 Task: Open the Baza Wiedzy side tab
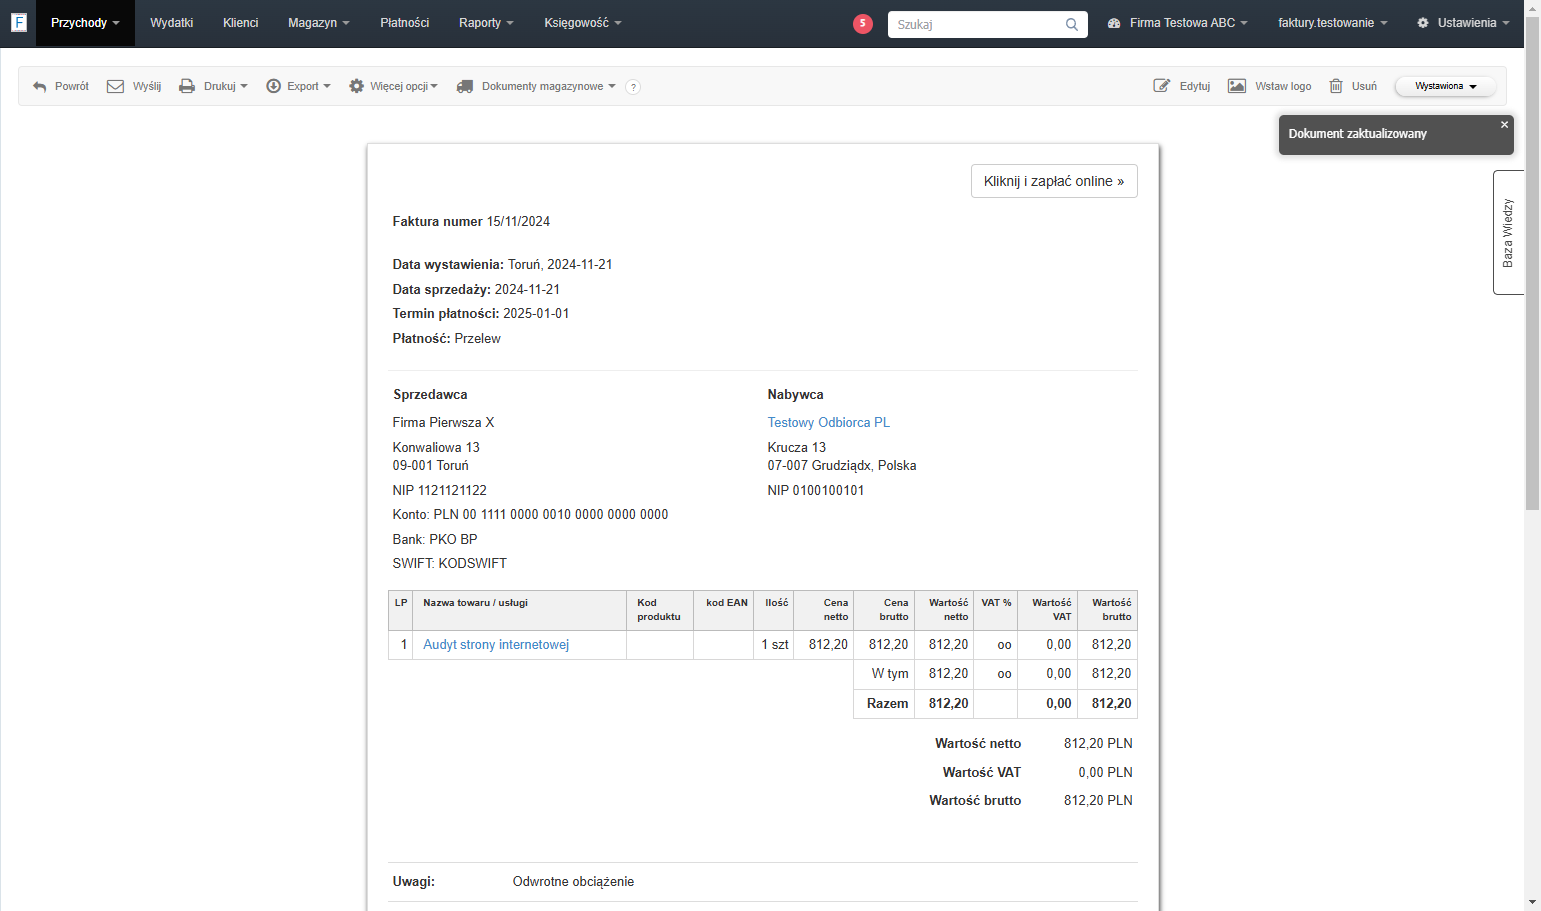click(1508, 232)
